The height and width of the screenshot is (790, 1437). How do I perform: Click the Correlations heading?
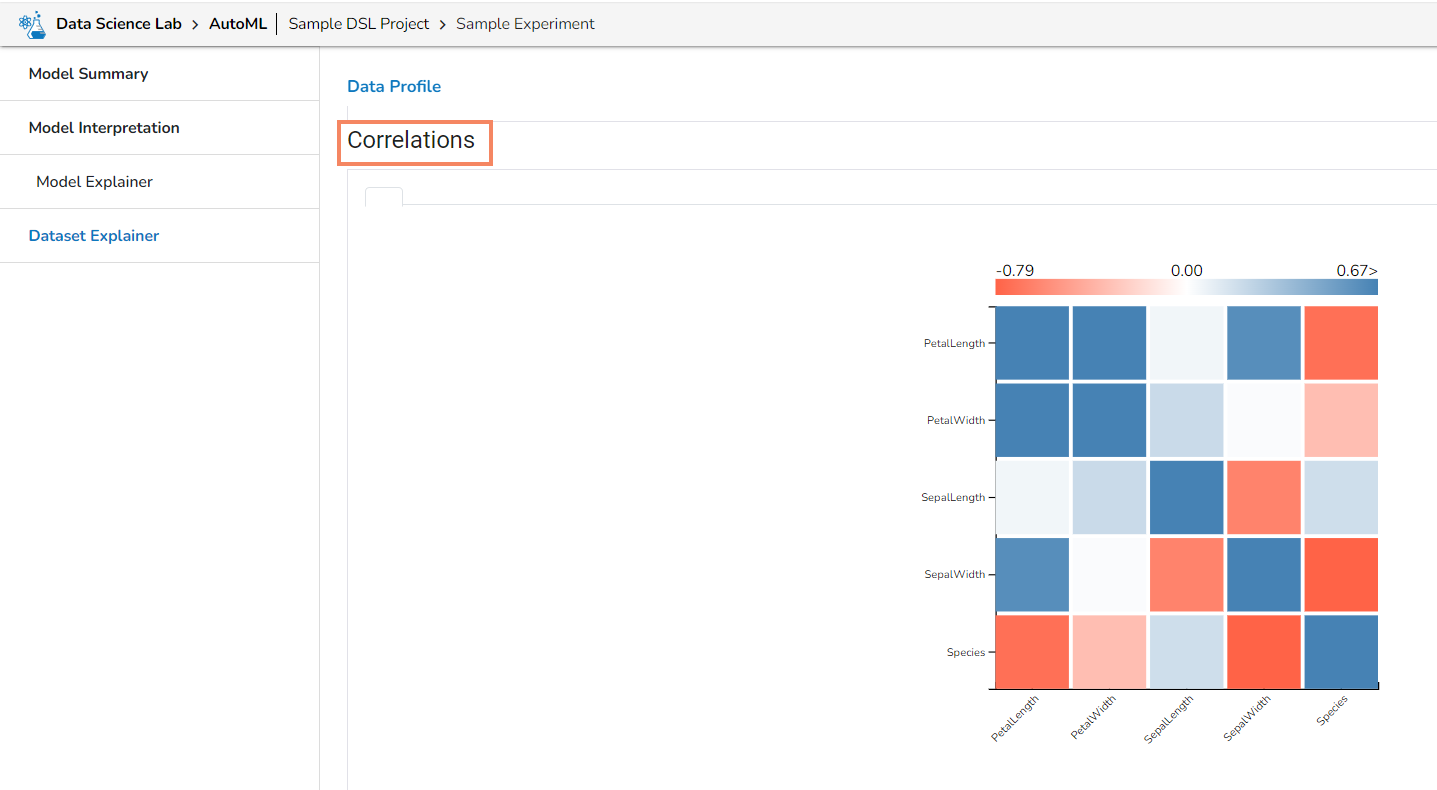(x=411, y=141)
